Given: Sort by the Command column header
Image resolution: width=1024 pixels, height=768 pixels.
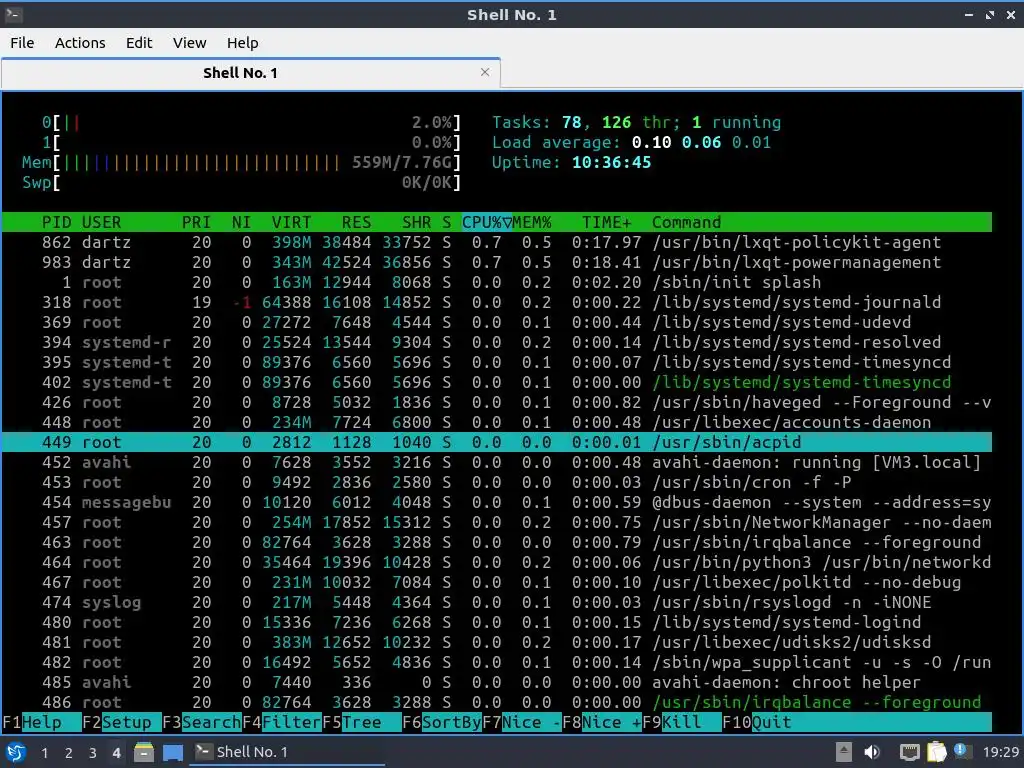Looking at the screenshot, I should 686,222.
